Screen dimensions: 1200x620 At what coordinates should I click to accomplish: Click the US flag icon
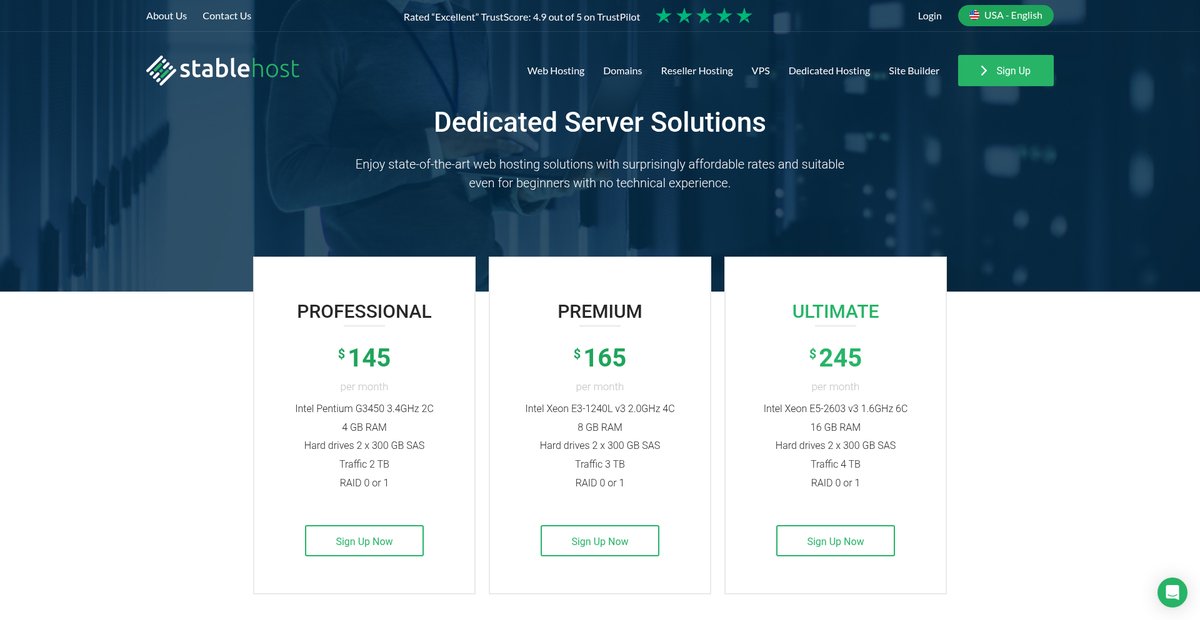coord(974,15)
